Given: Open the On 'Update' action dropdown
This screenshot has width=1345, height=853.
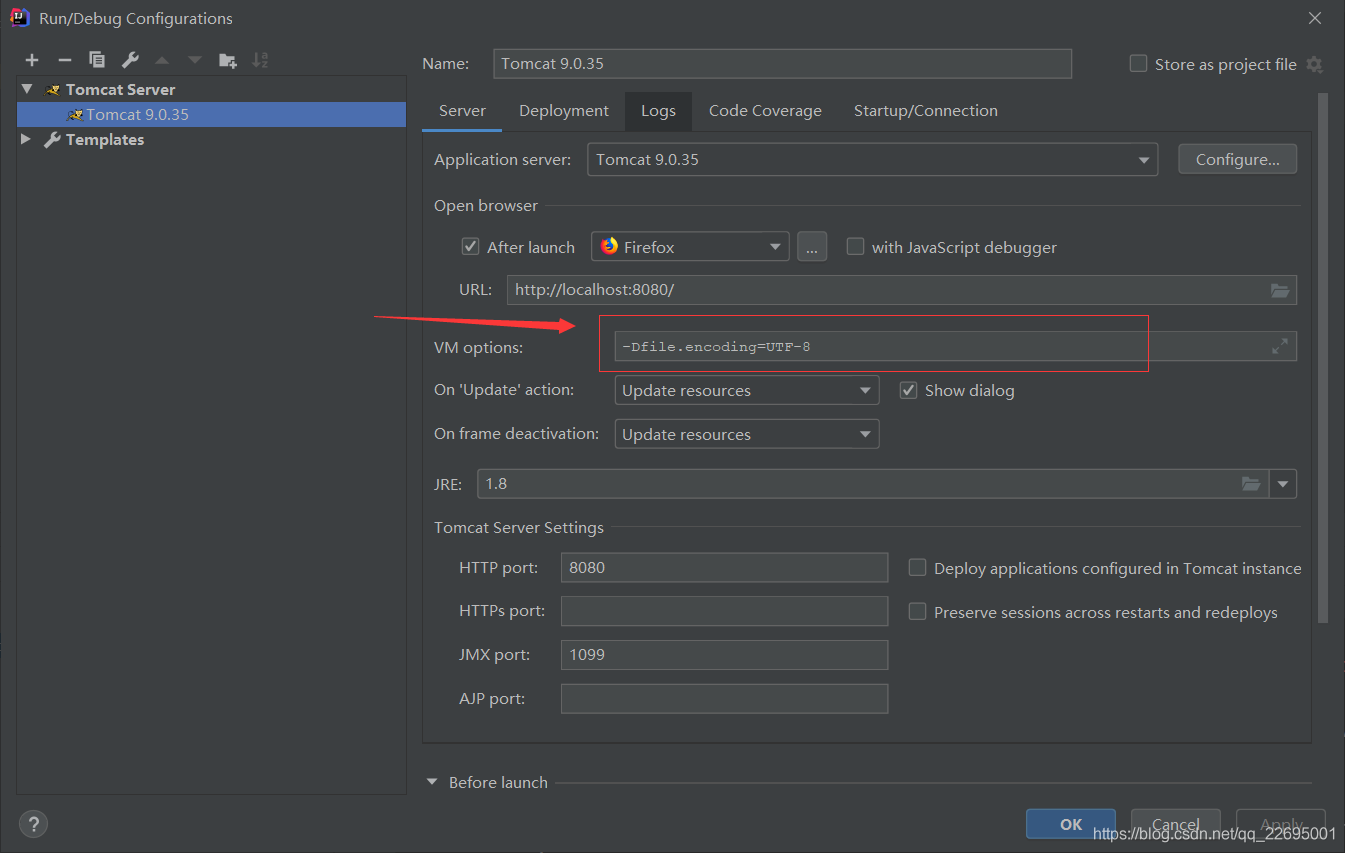Looking at the screenshot, I should pos(746,390).
